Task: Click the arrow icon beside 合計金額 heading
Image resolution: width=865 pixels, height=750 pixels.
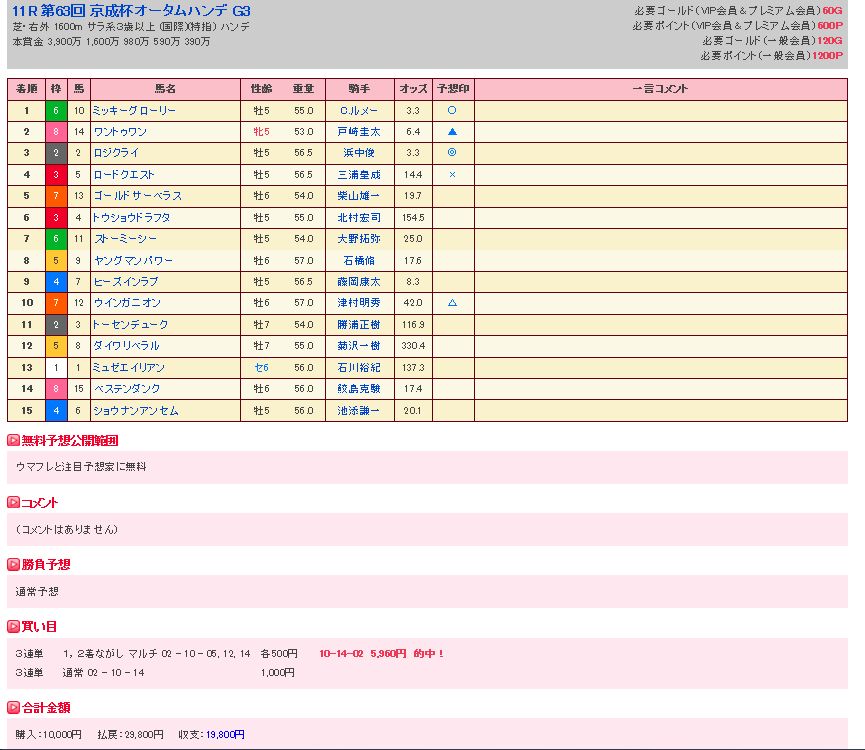Action: [13, 708]
